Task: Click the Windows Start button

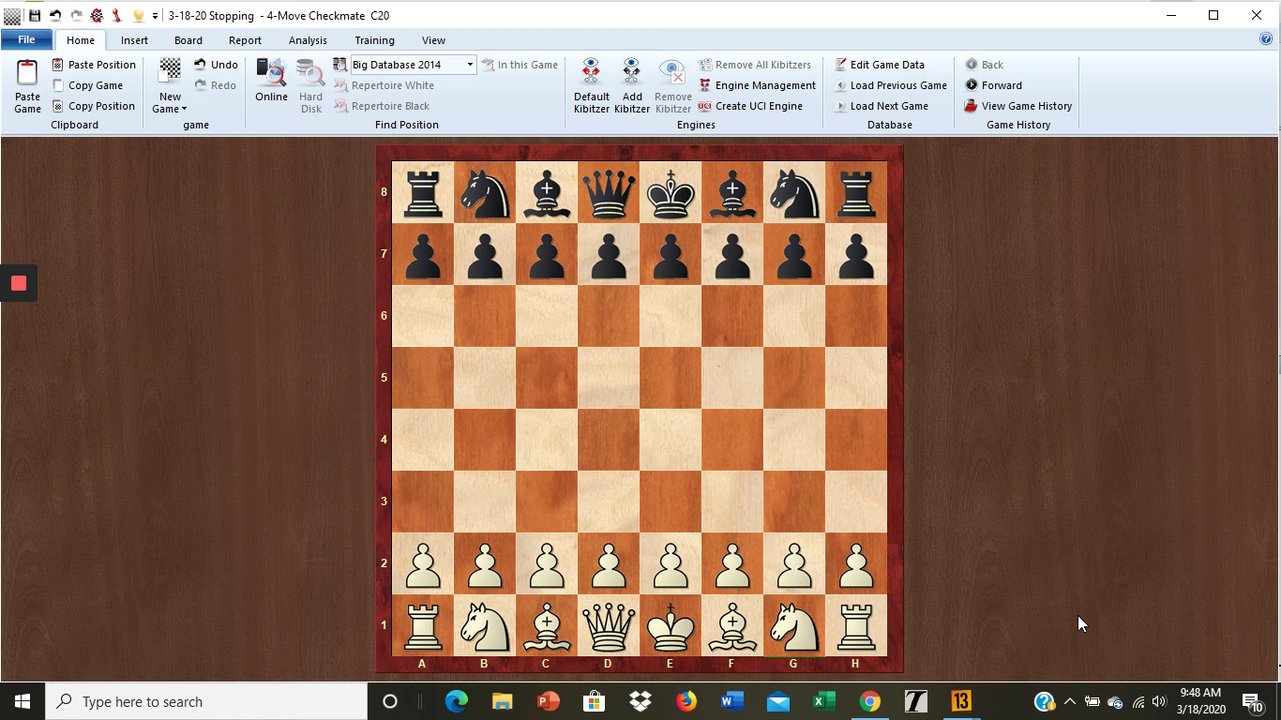Action: pos(22,701)
